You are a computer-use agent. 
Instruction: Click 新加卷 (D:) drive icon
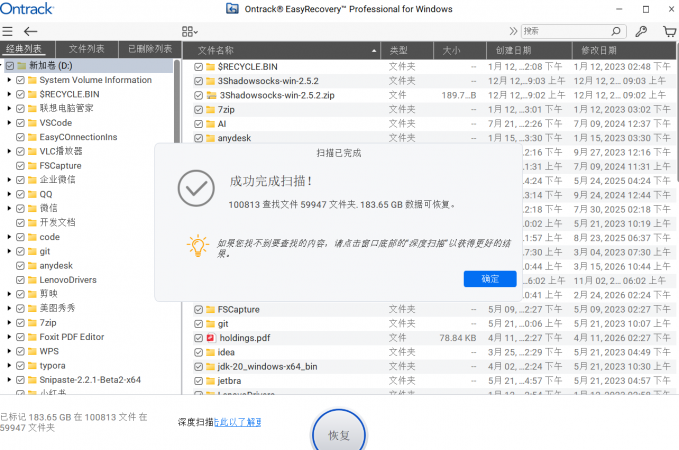point(22,66)
